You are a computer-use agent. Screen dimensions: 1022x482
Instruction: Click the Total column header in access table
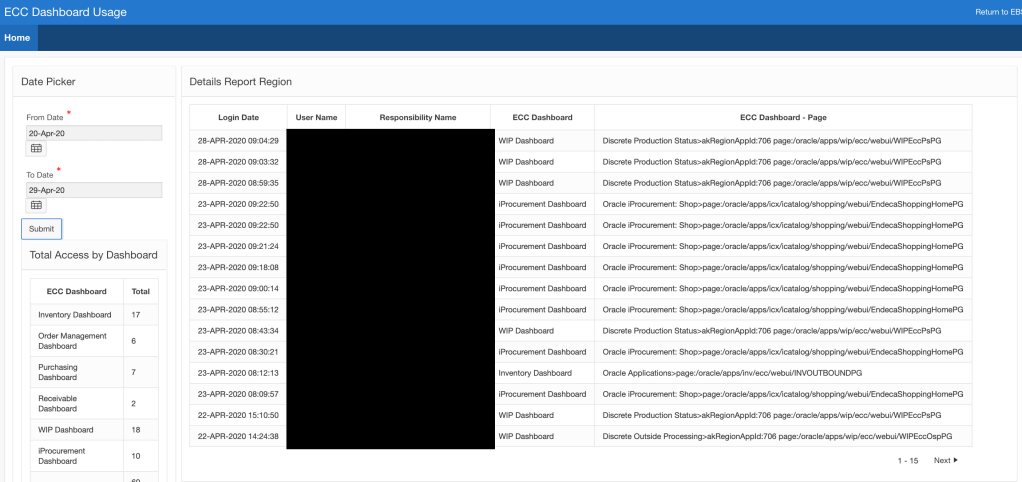141,292
